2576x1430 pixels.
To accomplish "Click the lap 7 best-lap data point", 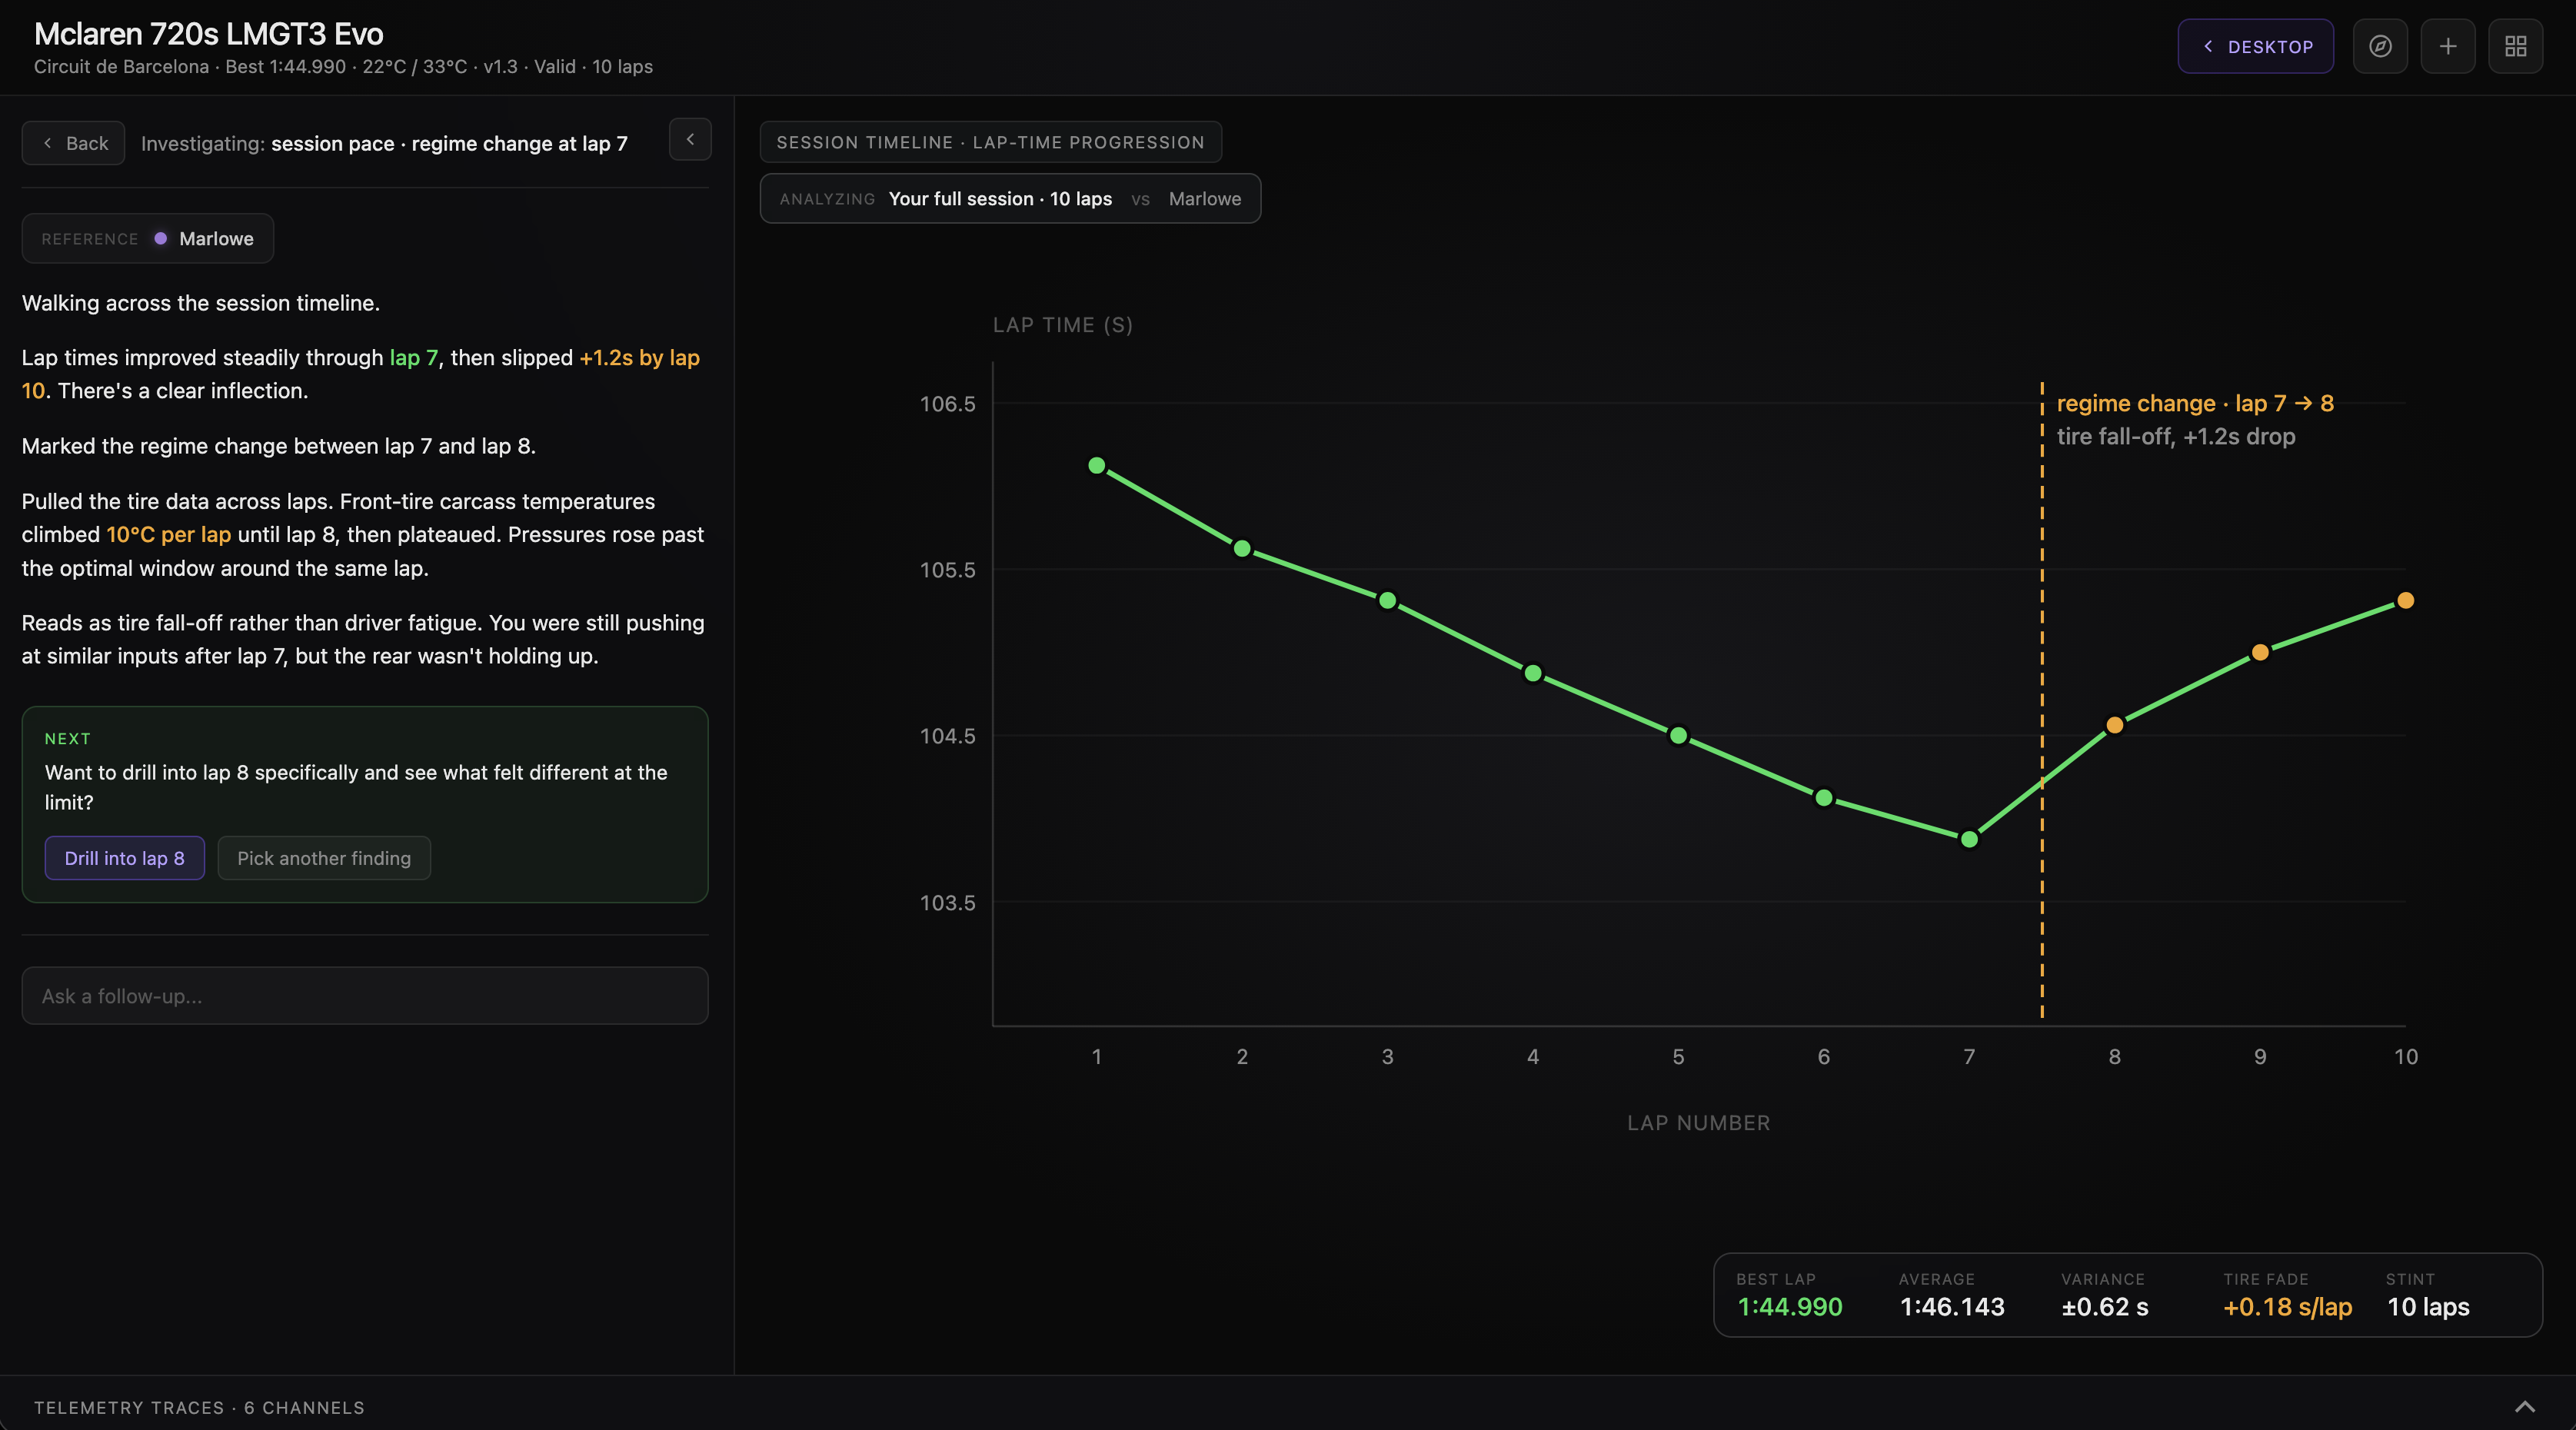I will pyautogui.click(x=1969, y=839).
